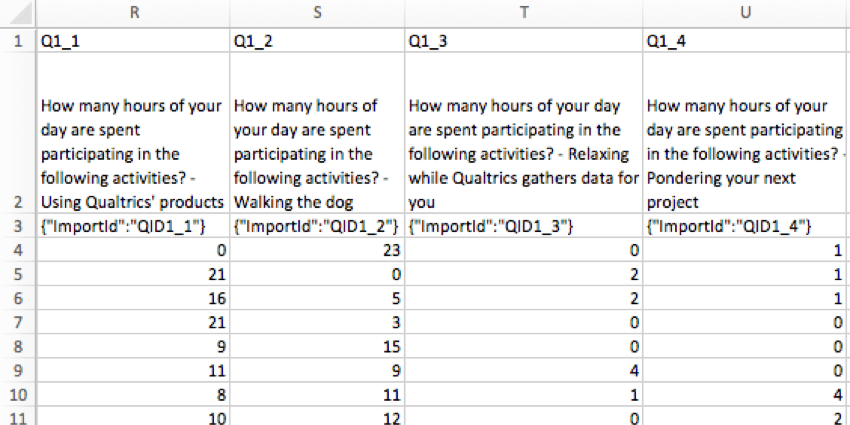Select cell with value 16 in column R

(x=133, y=299)
